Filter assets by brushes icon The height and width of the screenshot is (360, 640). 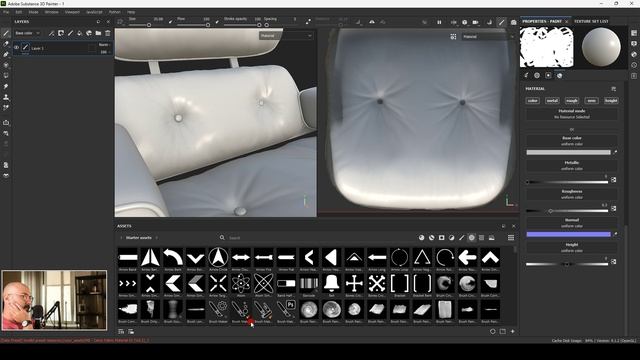[x=462, y=238]
